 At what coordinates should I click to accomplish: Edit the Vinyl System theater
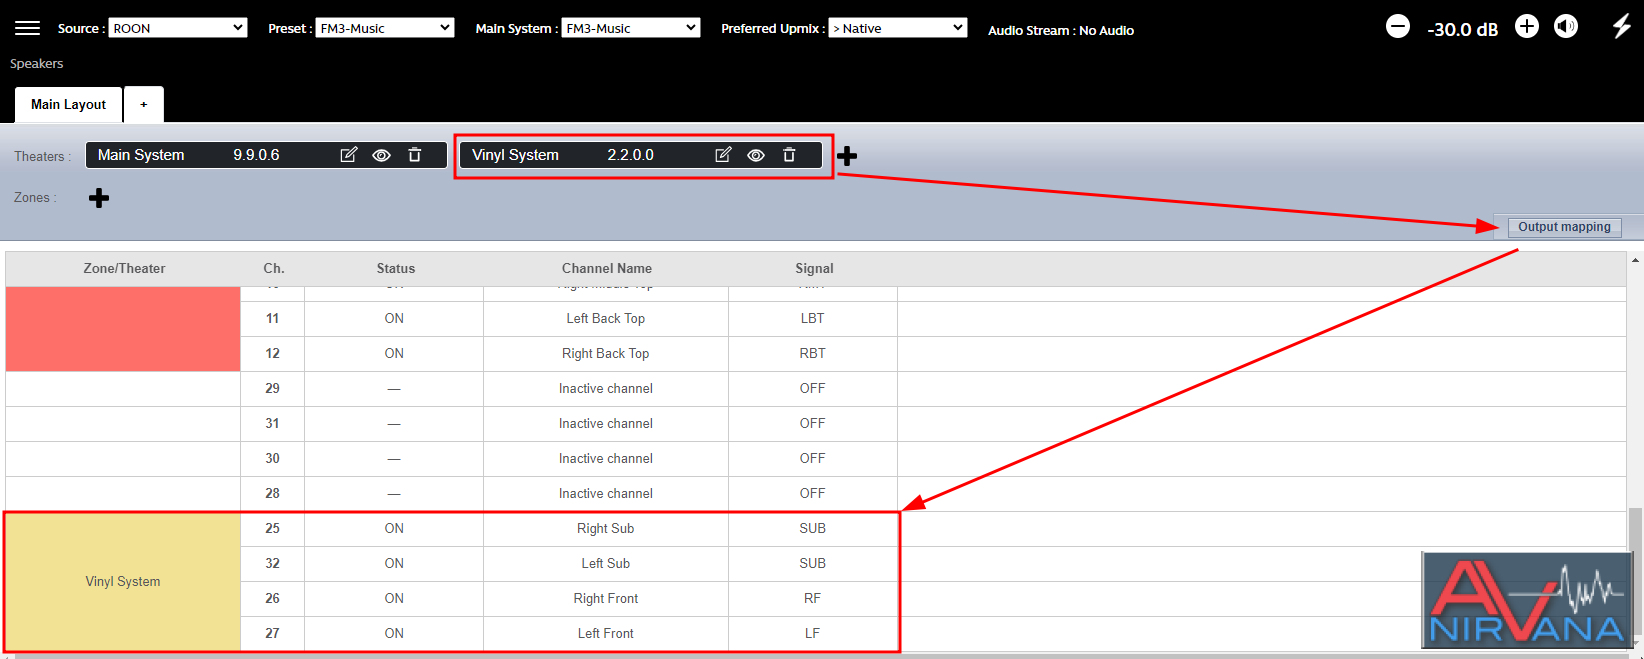point(723,155)
